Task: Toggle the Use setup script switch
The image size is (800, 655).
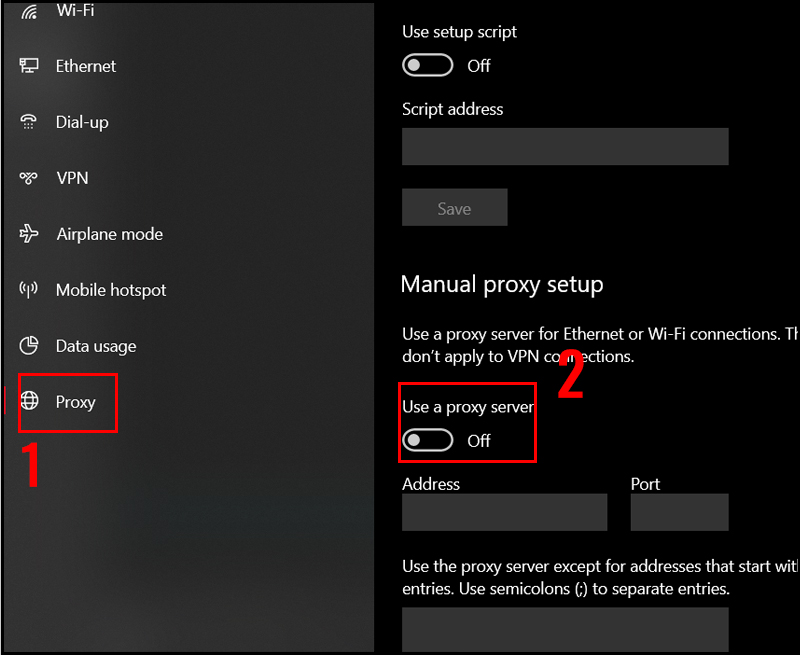Action: click(427, 66)
